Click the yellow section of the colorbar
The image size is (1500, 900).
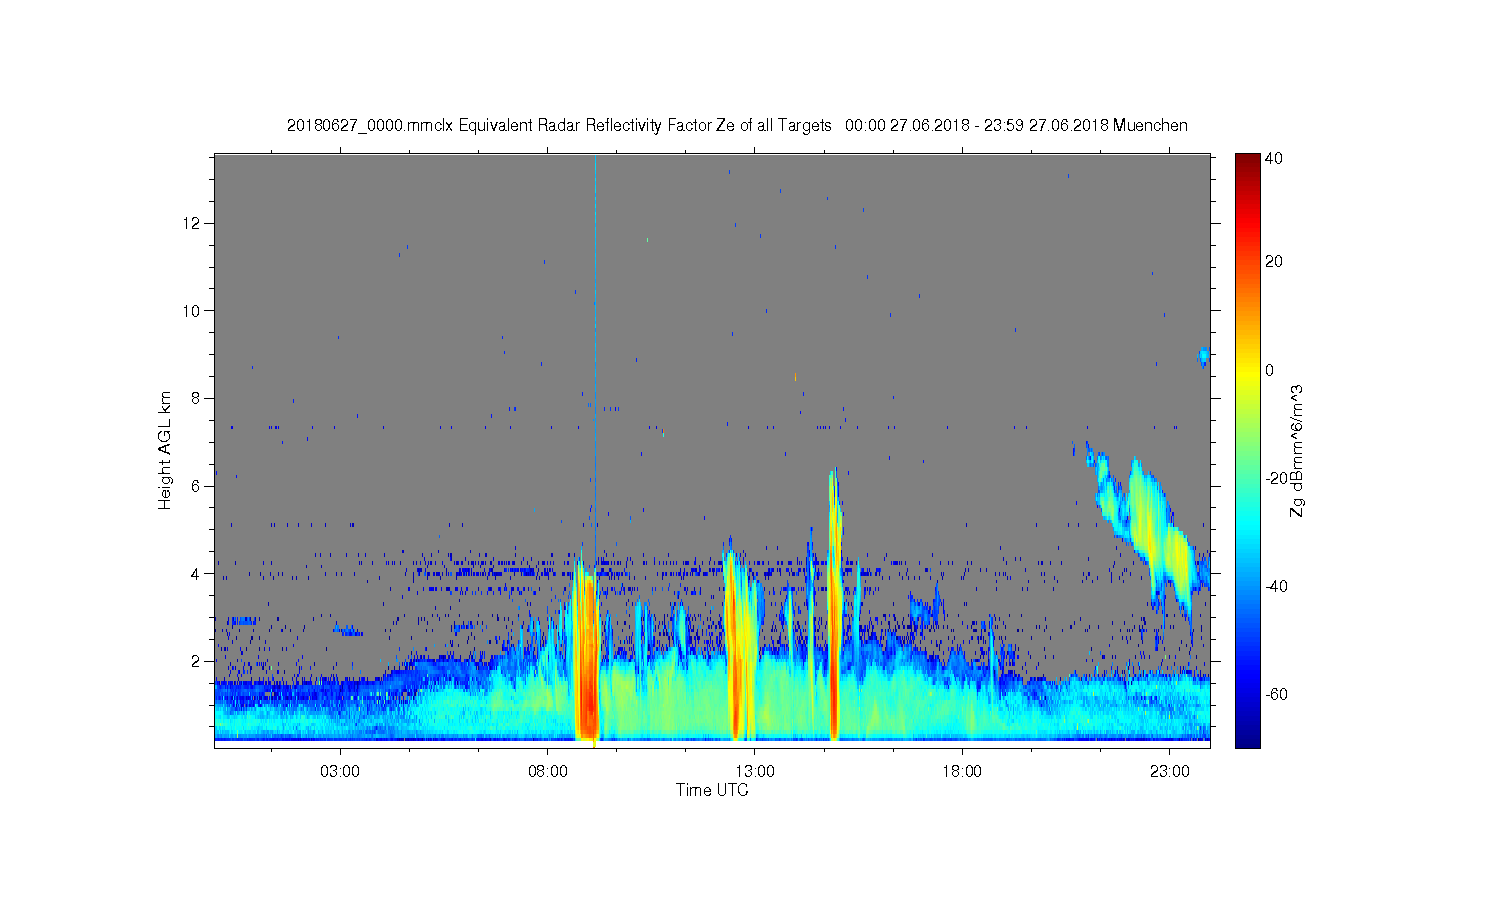pos(1247,372)
